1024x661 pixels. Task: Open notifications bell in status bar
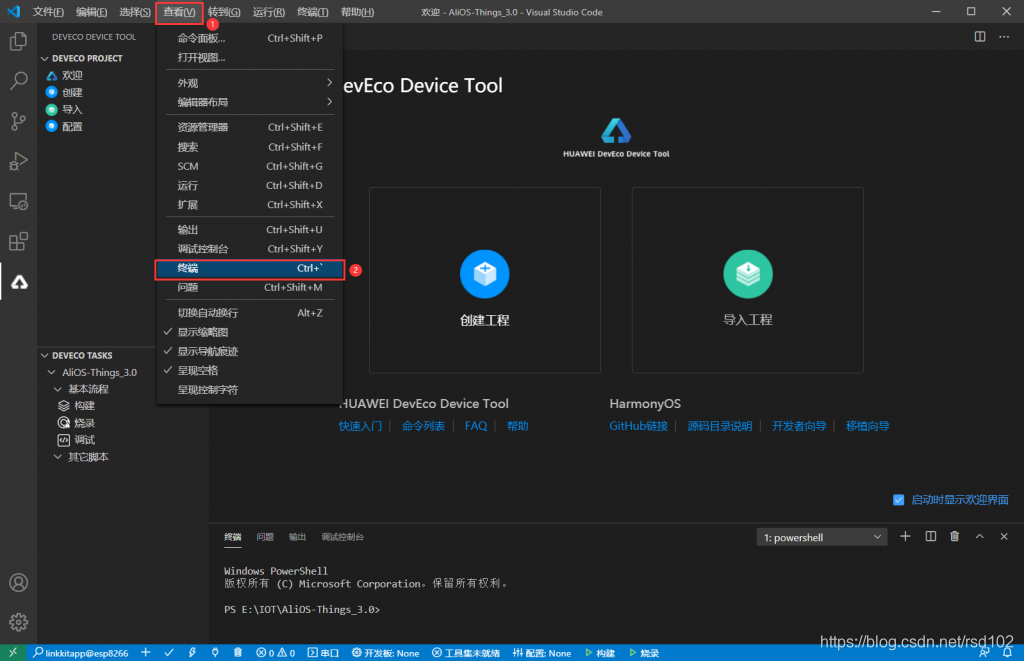(1007, 653)
